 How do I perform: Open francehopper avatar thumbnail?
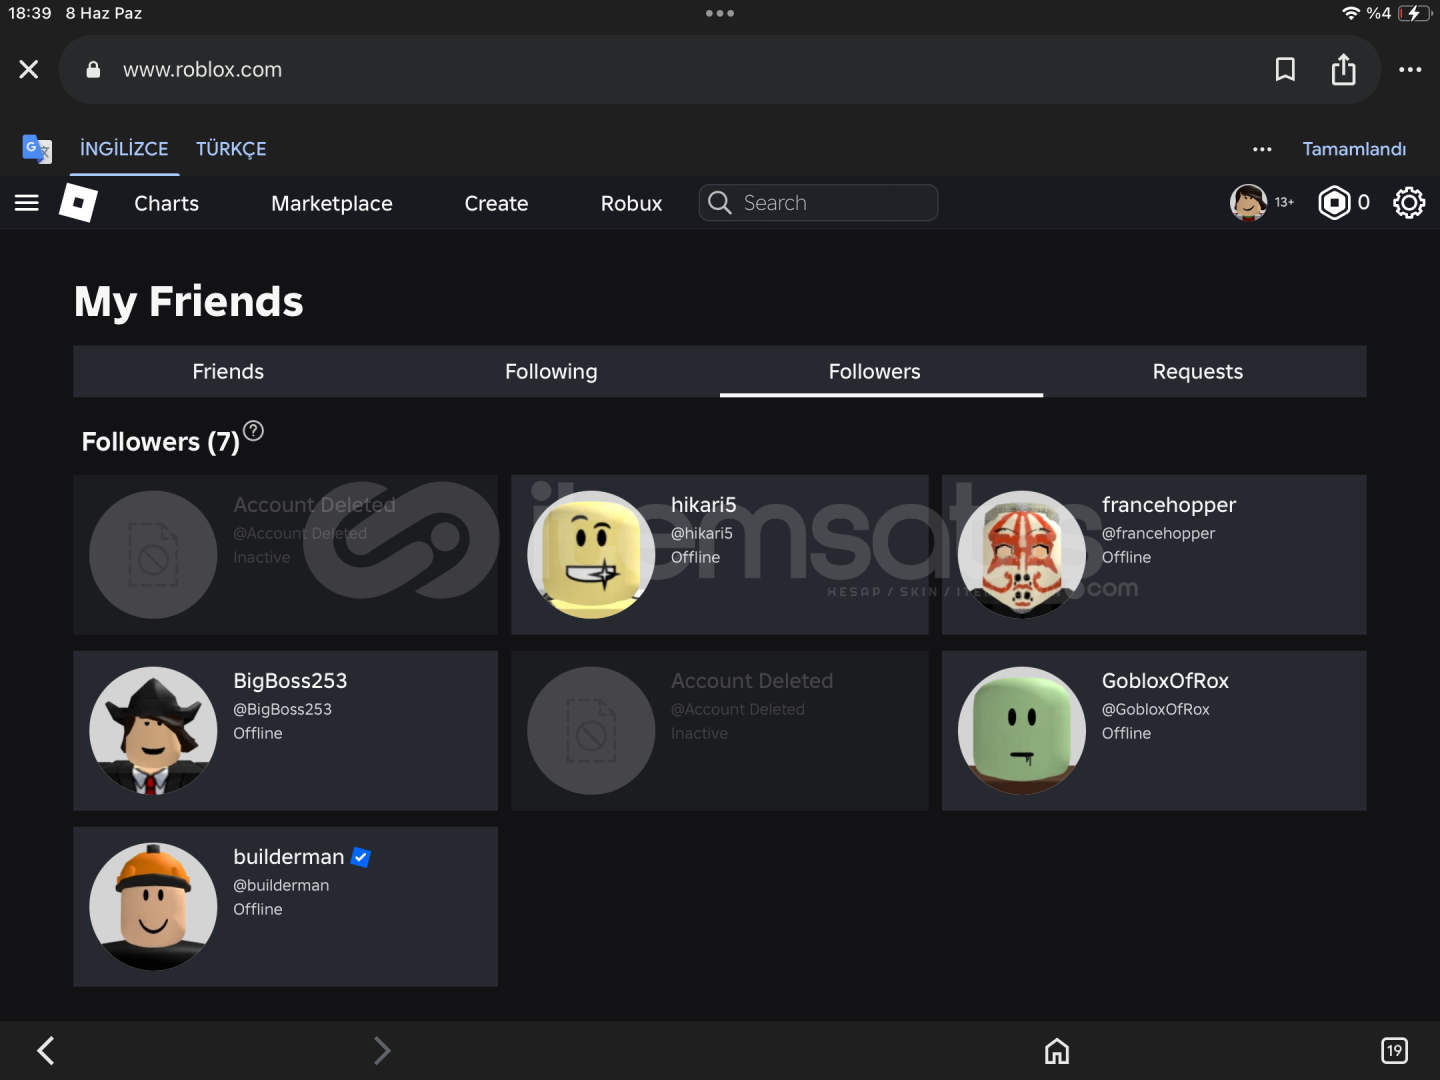tap(1022, 554)
